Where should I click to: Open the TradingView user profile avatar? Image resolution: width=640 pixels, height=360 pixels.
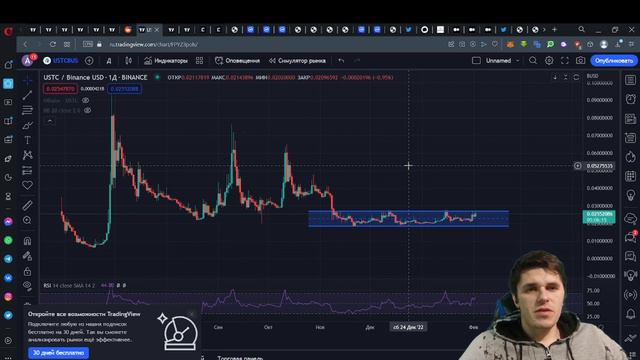point(28,60)
